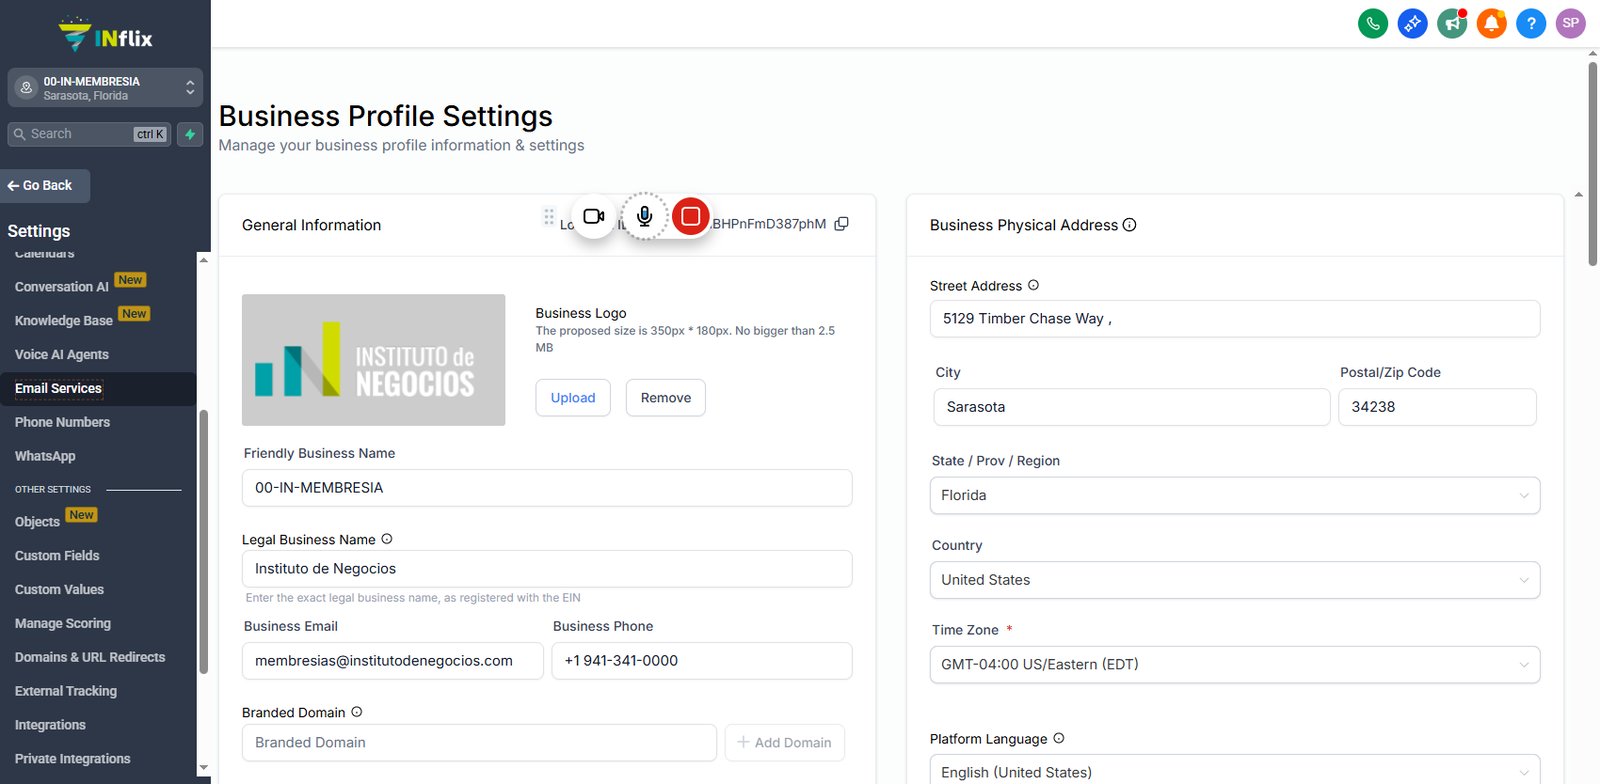The image size is (1600, 784).
Task: Open the State / Prov / Region dropdown
Action: pyautogui.click(x=1235, y=495)
